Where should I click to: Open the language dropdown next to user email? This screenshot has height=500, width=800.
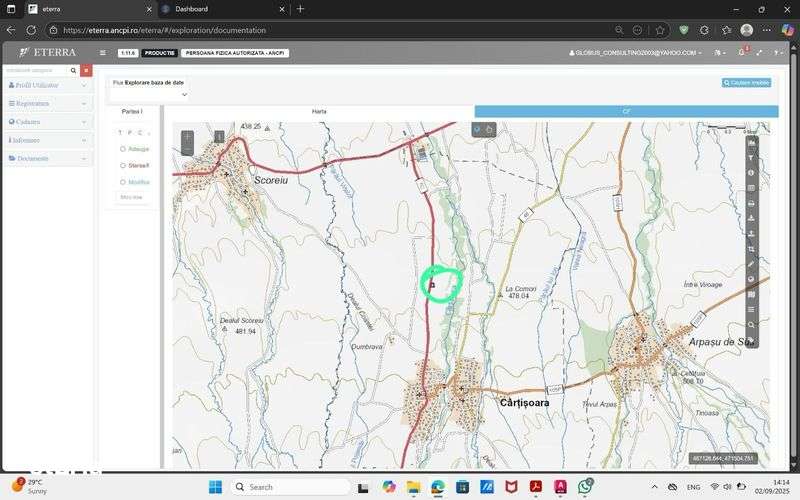pos(719,53)
